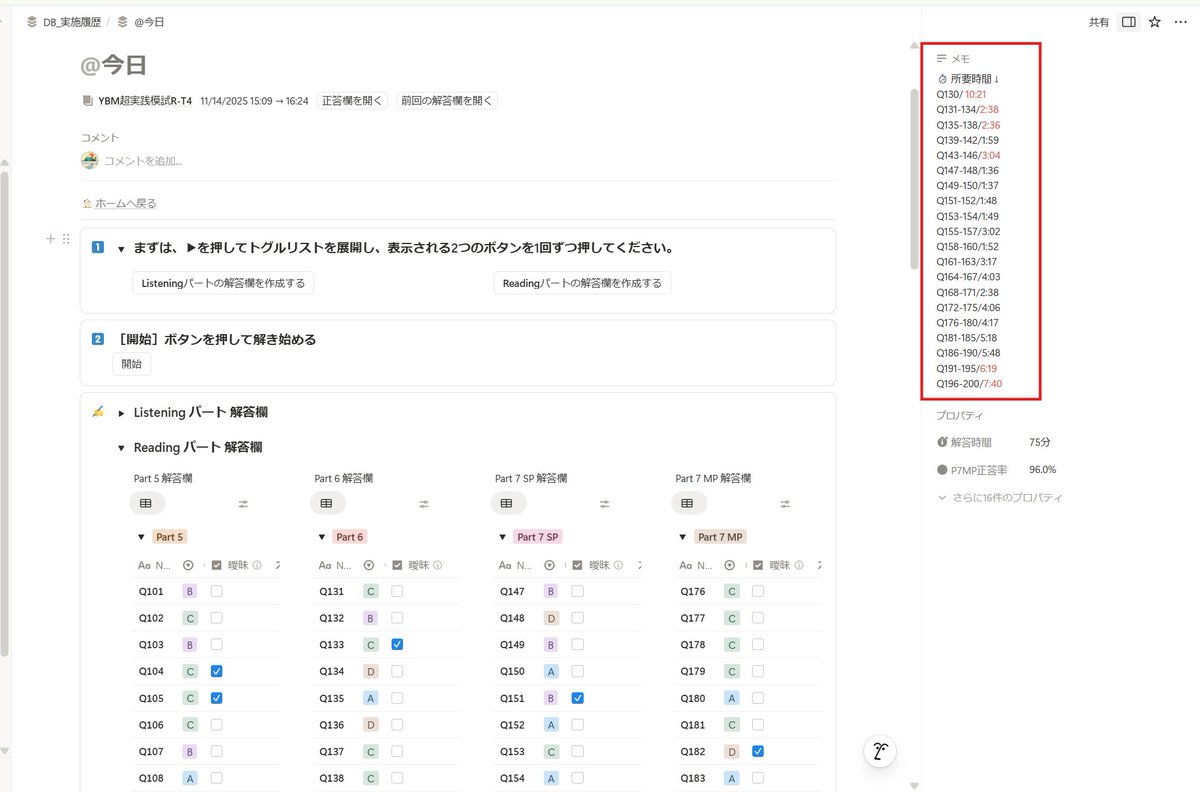Open the Part 5 table view icon
The height and width of the screenshot is (792, 1200).
tap(147, 503)
